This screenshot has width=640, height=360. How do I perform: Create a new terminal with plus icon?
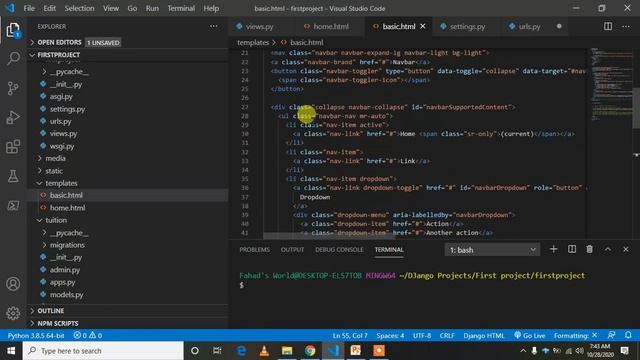tap(553, 249)
